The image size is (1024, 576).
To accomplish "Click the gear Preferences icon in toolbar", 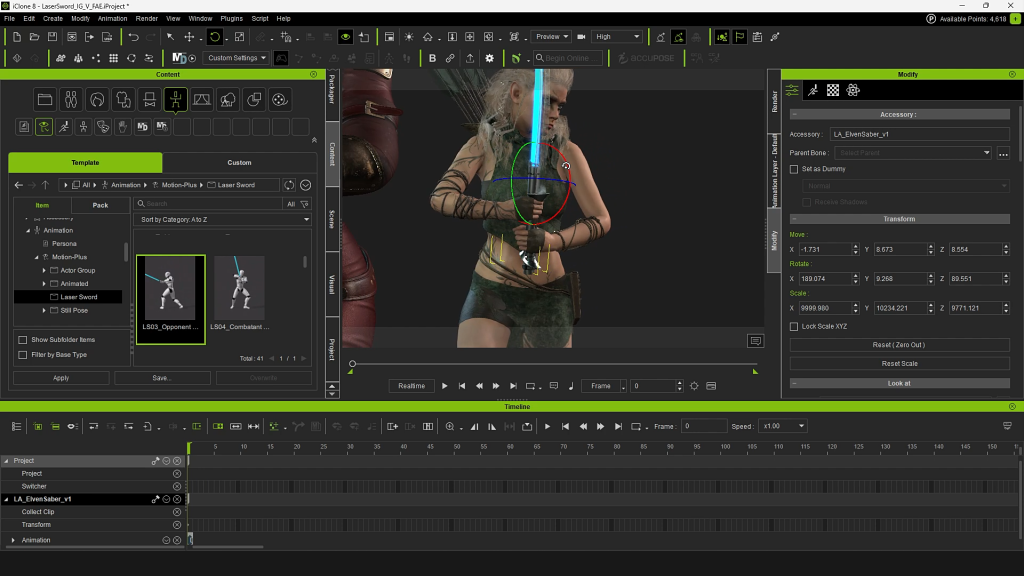I will click(x=489, y=58).
